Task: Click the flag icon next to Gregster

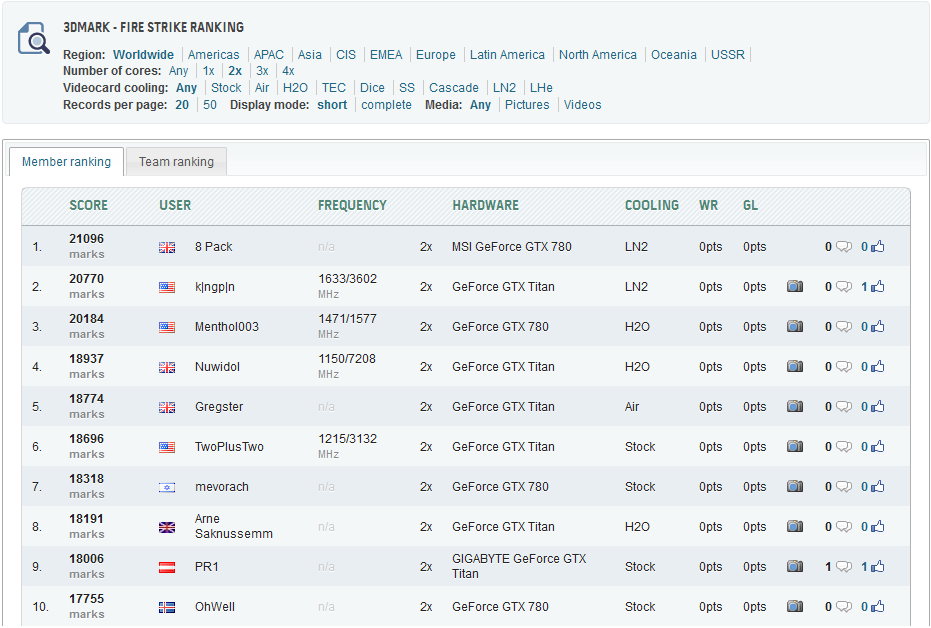Action: 167,407
